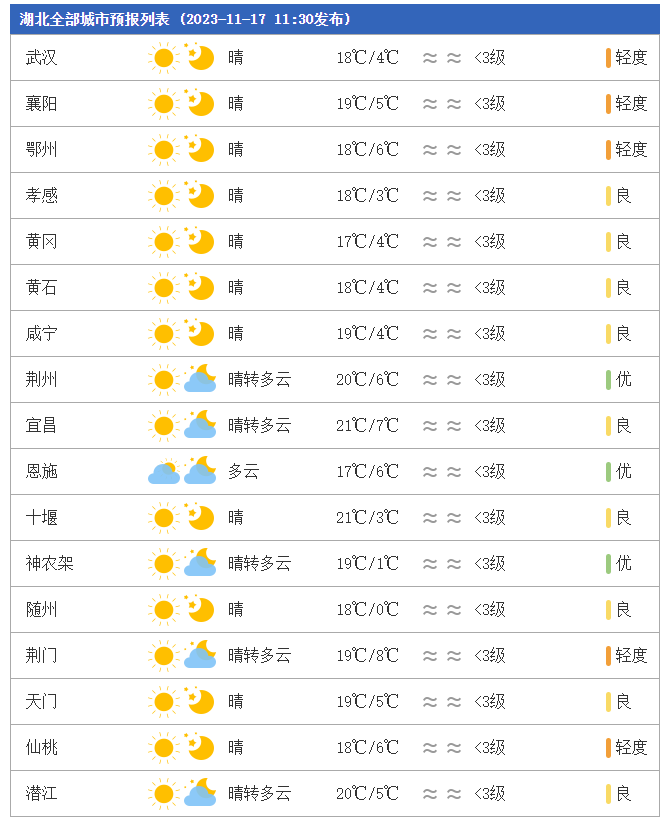Click the cloudy night icon for 神农架
This screenshot has width=666, height=820.
point(200,563)
